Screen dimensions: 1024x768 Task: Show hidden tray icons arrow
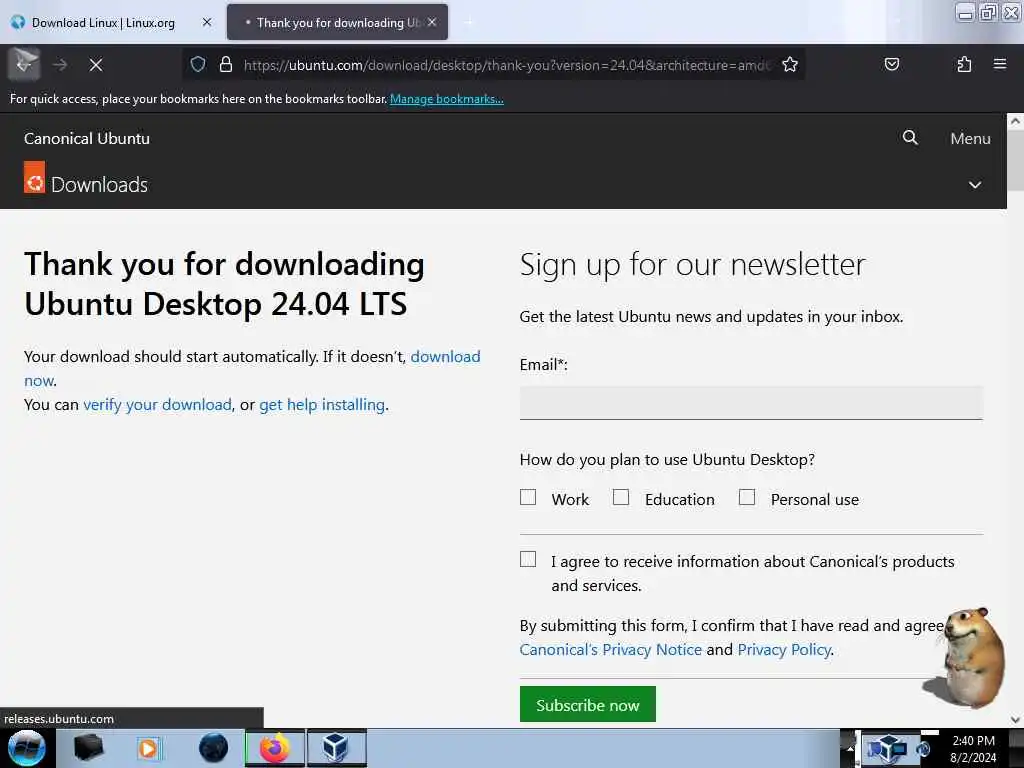850,748
